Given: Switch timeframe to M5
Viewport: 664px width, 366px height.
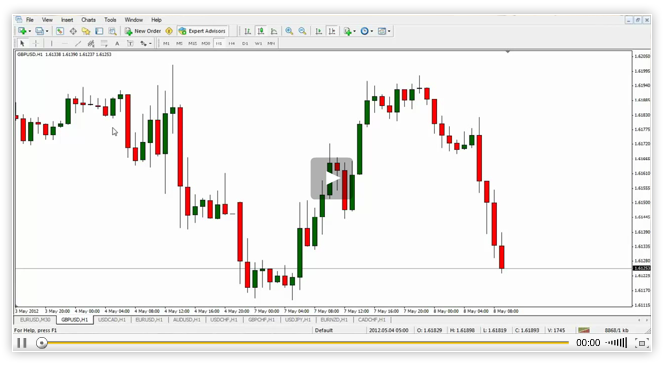Looking at the screenshot, I should [x=179, y=43].
